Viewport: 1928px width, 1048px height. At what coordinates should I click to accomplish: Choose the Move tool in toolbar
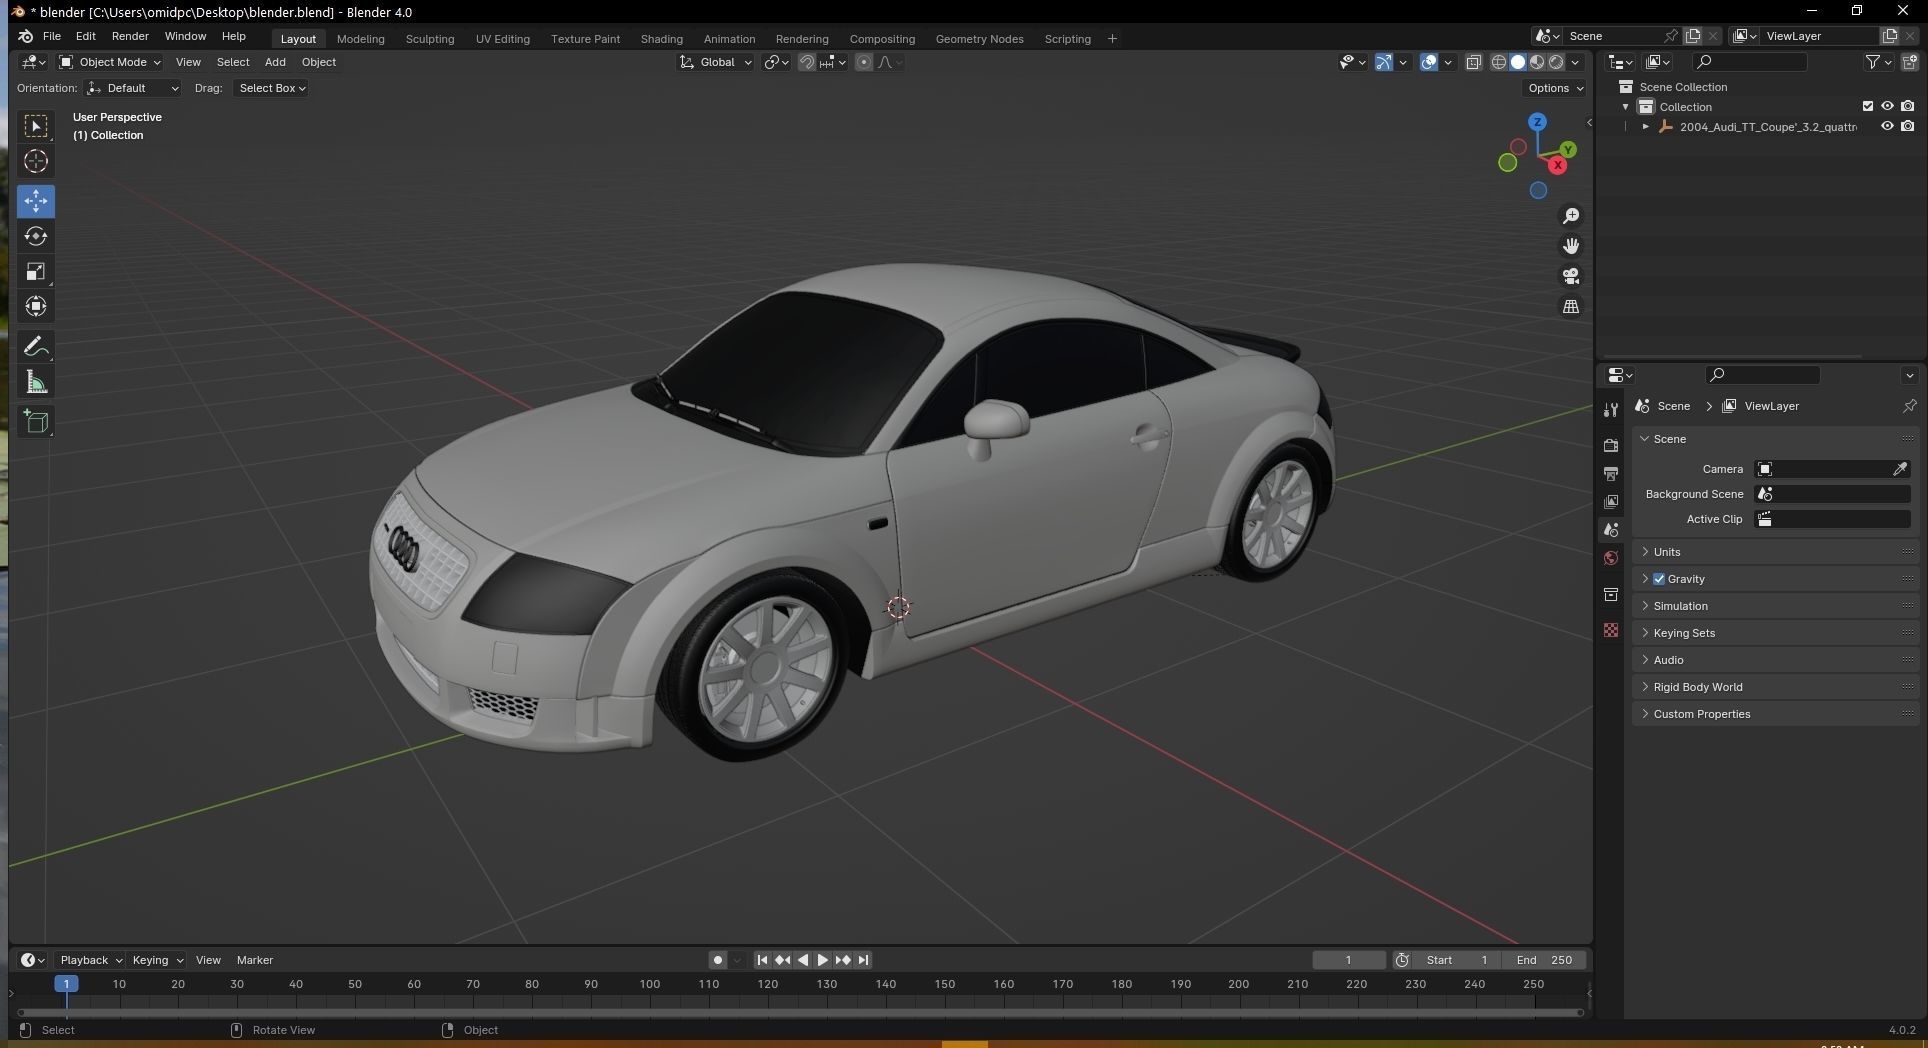pyautogui.click(x=36, y=201)
